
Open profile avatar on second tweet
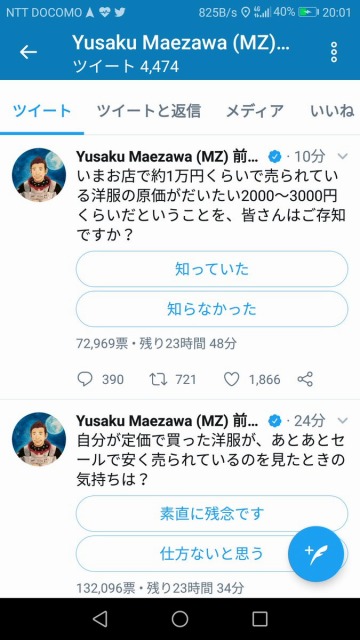(39, 439)
